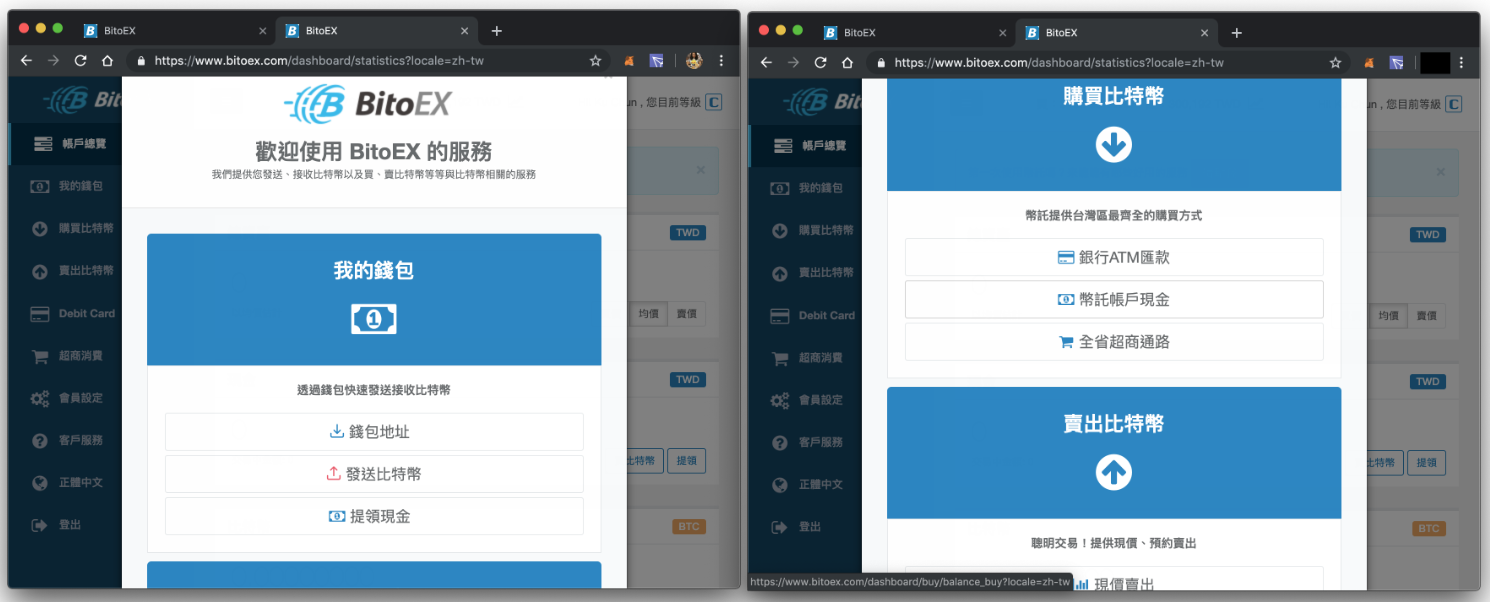Go back in the left browser window
1490x602 pixels.
point(26,61)
